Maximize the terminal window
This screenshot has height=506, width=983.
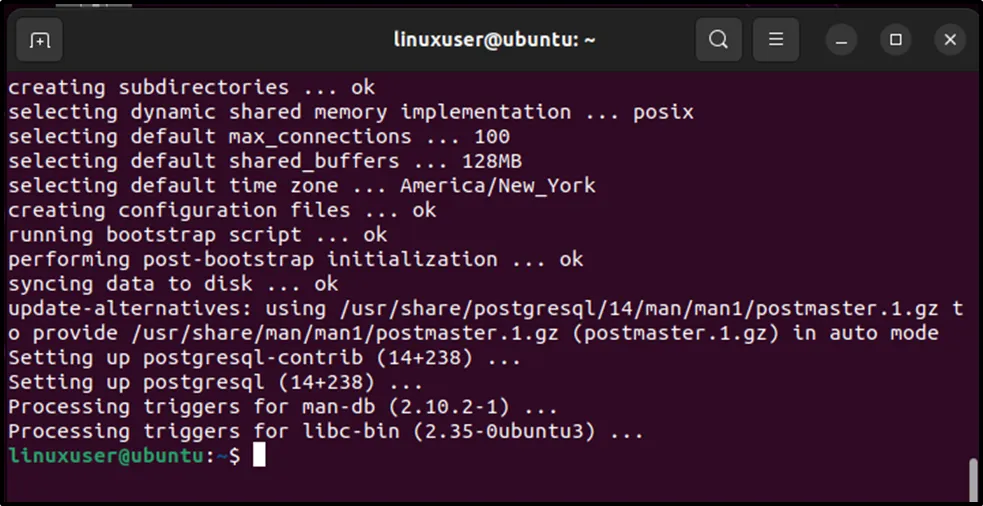pos(896,41)
